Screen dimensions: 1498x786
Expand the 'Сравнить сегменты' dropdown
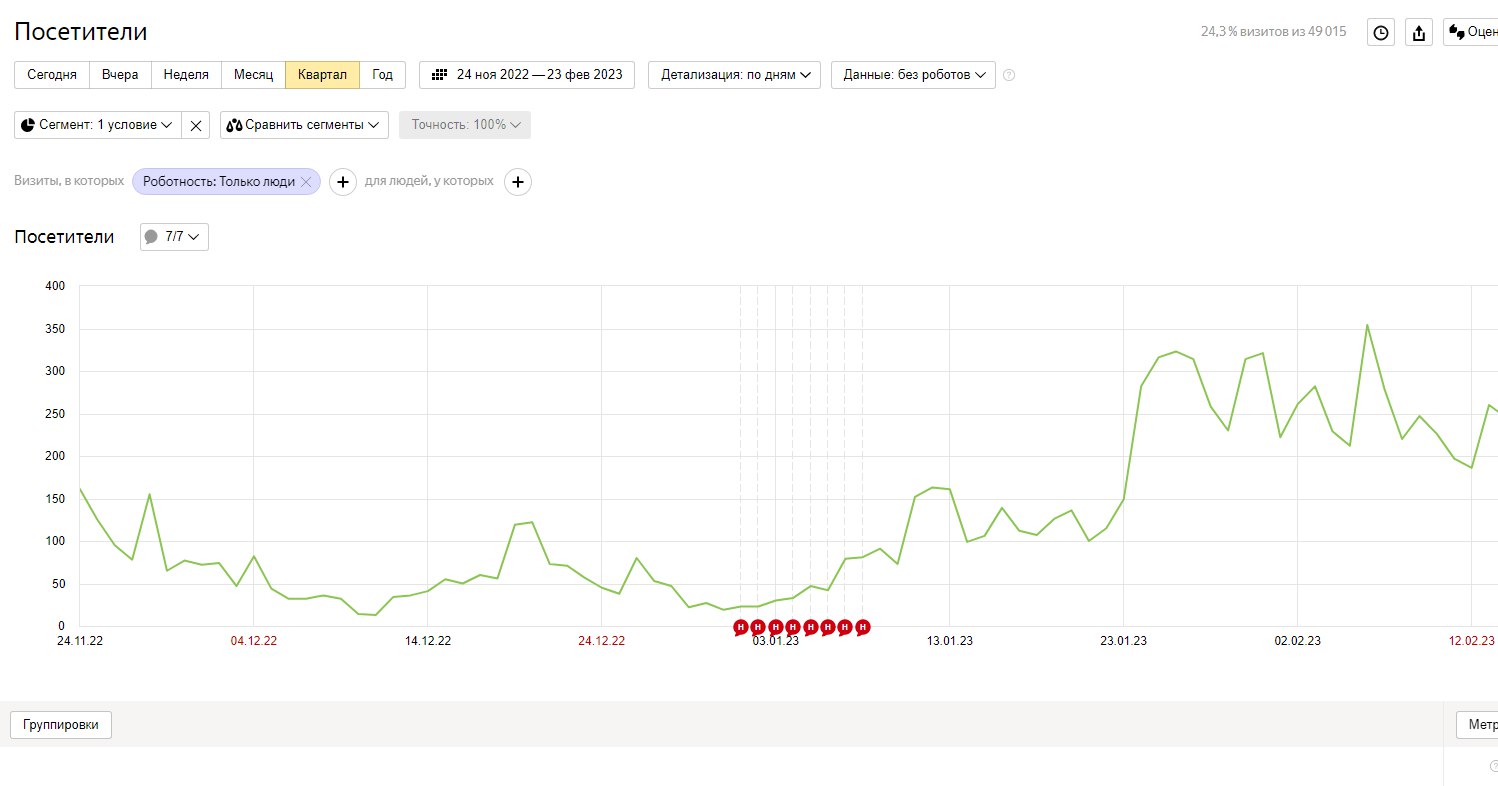[305, 125]
